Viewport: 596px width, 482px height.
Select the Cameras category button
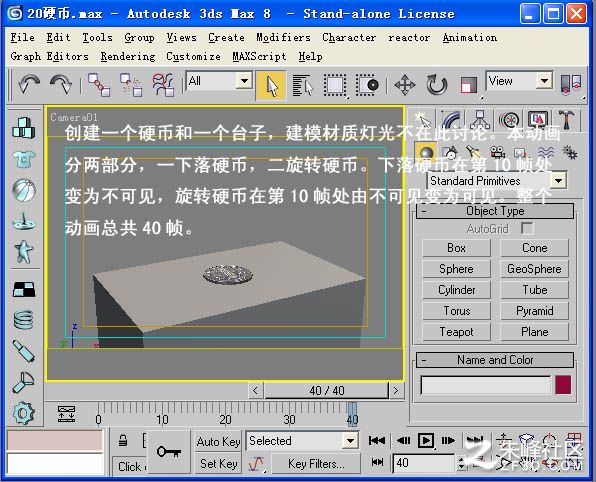click(x=498, y=153)
